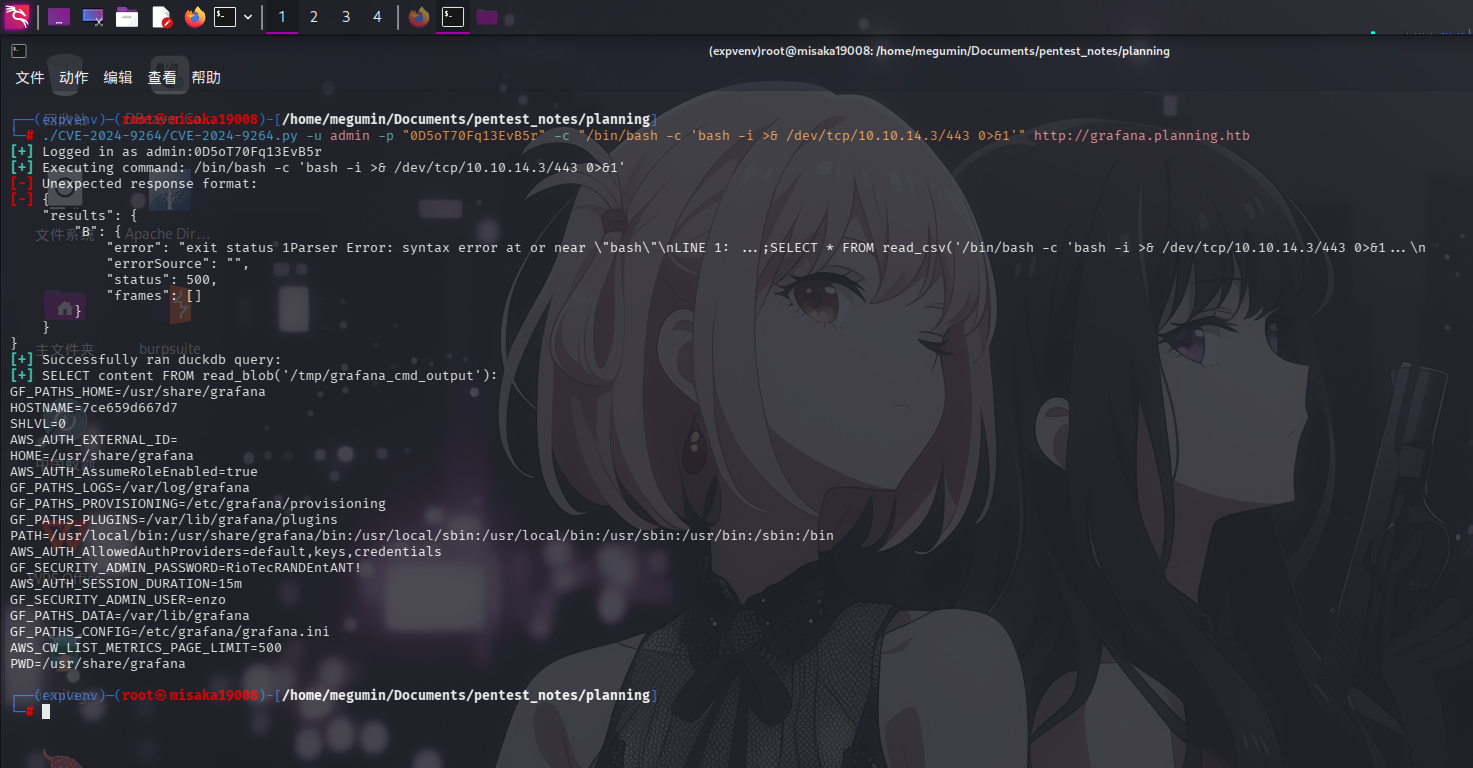This screenshot has height=768, width=1473.
Task: Click the HOSTNAME=7ce659d667d7 line
Action: click(x=94, y=407)
